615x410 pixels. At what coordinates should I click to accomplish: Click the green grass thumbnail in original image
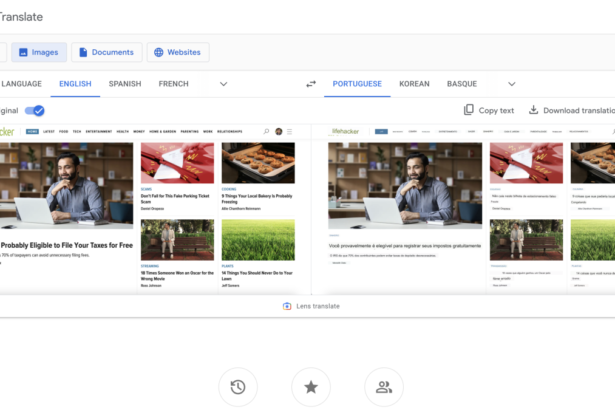[258, 240]
